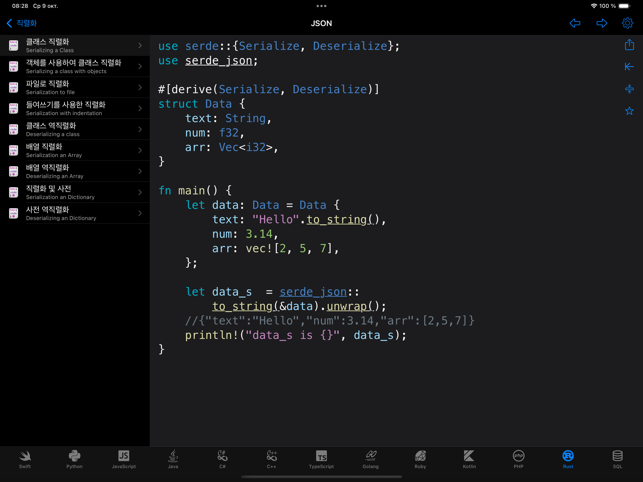Open 배열 직렬화 Serialization an Array
643x482 pixels.
pyautogui.click(x=75, y=150)
